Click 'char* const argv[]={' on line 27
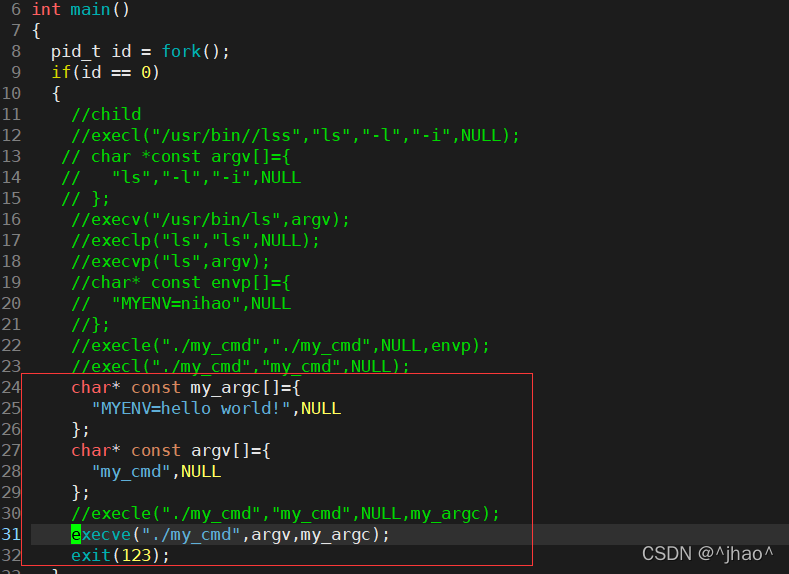Viewport: 789px width, 574px height. click(171, 450)
